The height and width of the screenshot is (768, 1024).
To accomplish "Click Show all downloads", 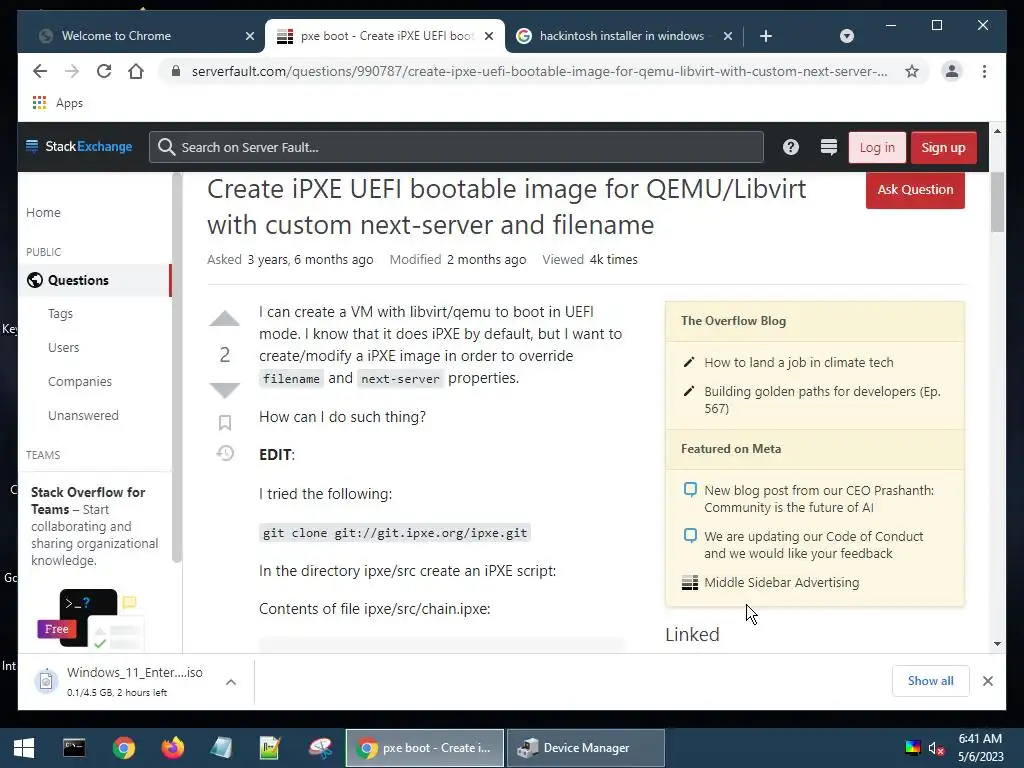I will pos(931,681).
